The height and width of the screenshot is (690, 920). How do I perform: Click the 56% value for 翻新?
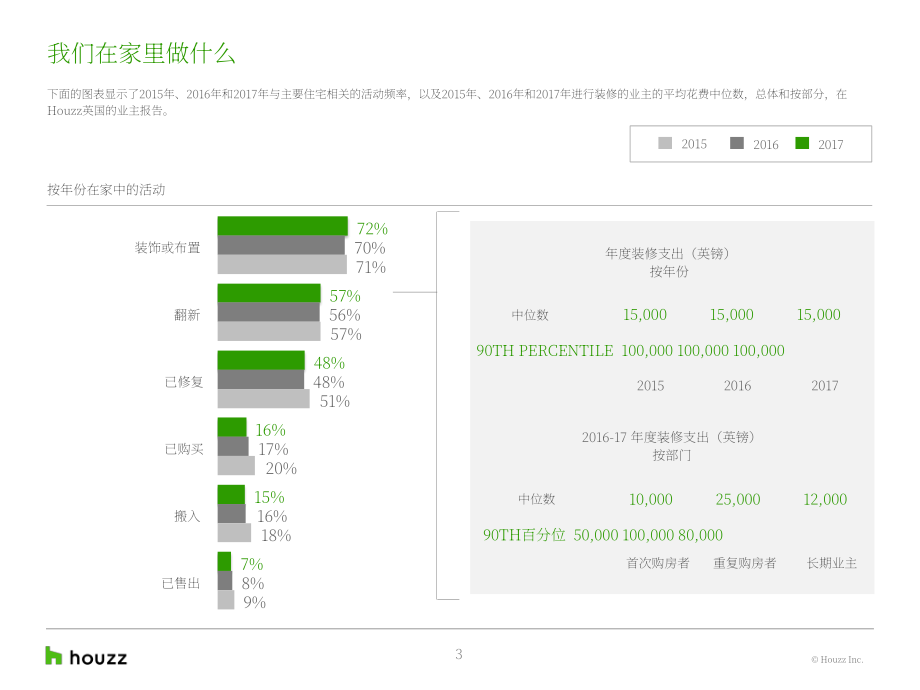pyautogui.click(x=344, y=315)
